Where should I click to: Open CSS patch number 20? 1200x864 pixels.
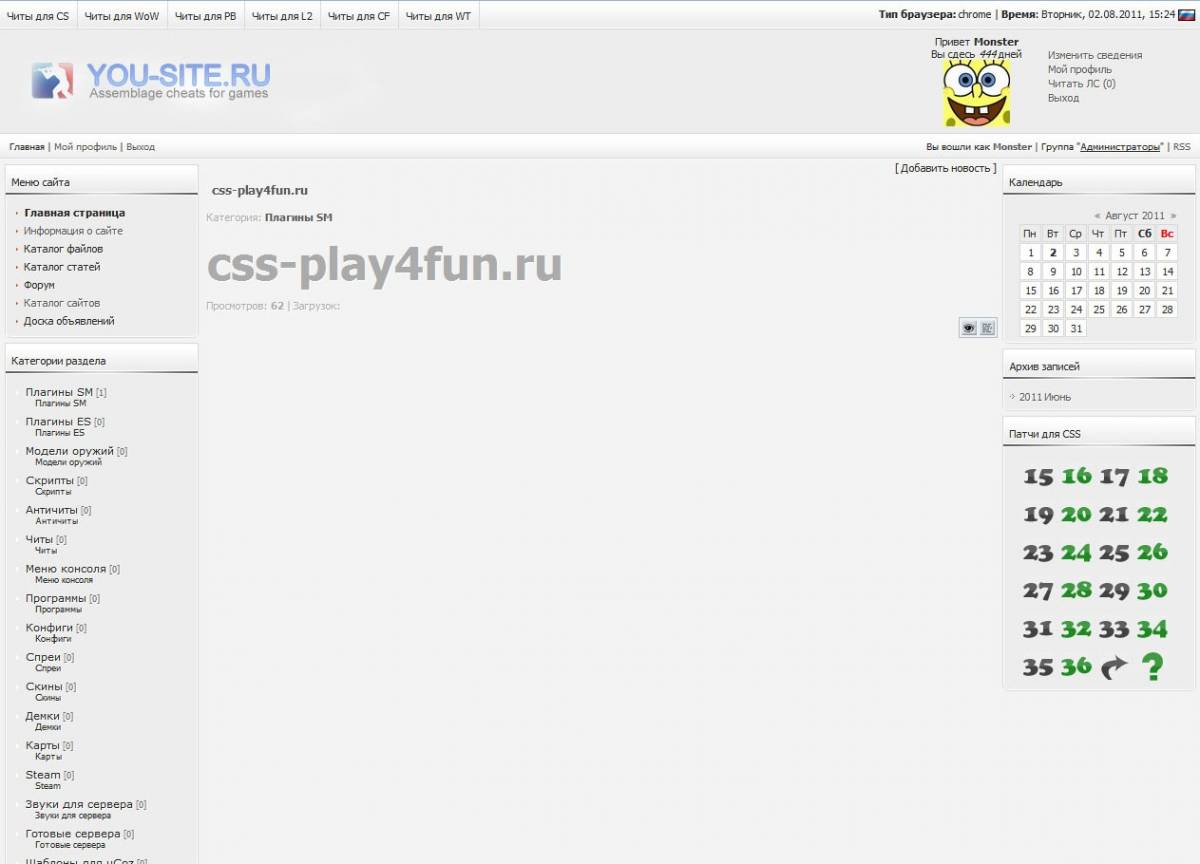pos(1076,514)
